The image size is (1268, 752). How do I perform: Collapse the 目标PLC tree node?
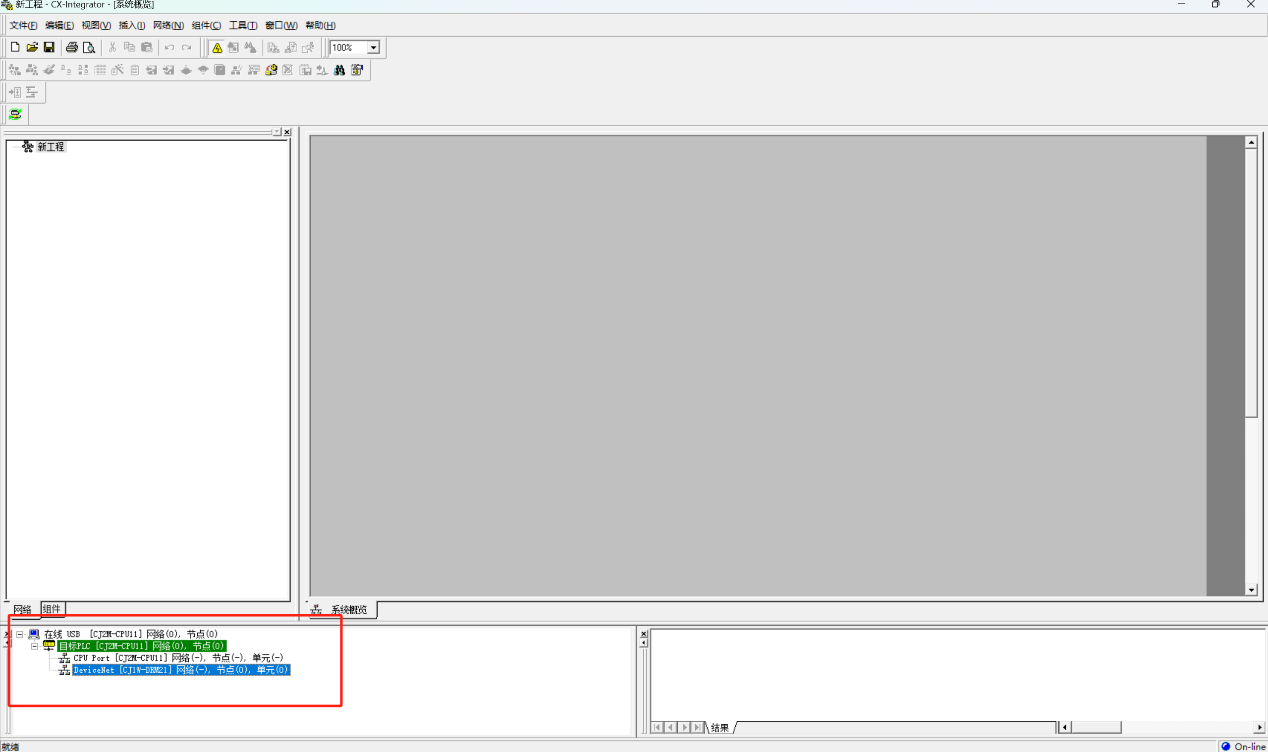tap(35, 646)
